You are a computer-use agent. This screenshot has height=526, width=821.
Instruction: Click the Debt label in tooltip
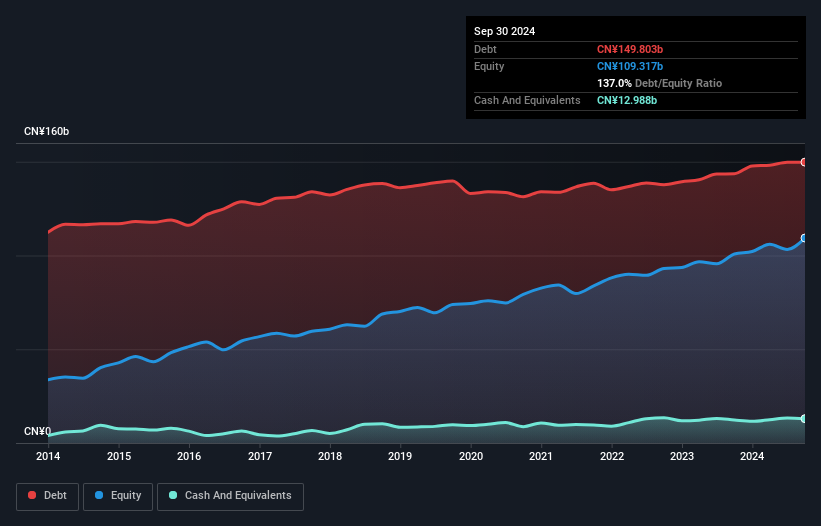(485, 49)
